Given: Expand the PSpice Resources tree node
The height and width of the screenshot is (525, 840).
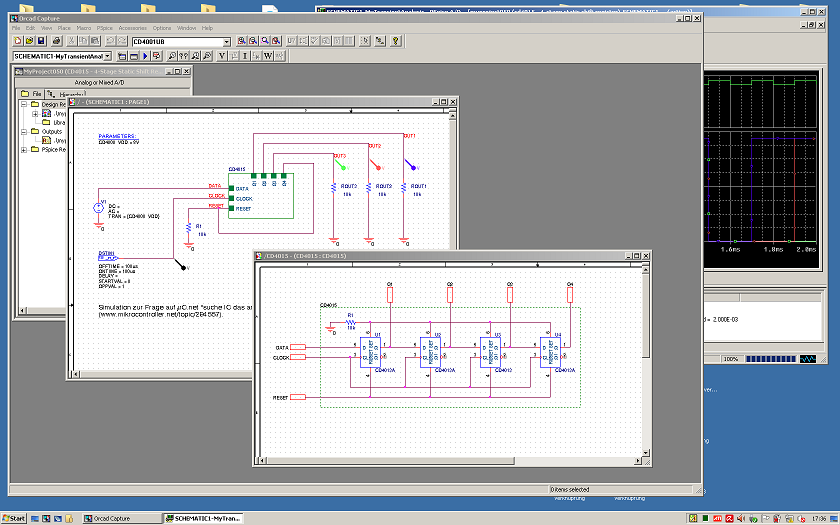Looking at the screenshot, I should click(24, 150).
